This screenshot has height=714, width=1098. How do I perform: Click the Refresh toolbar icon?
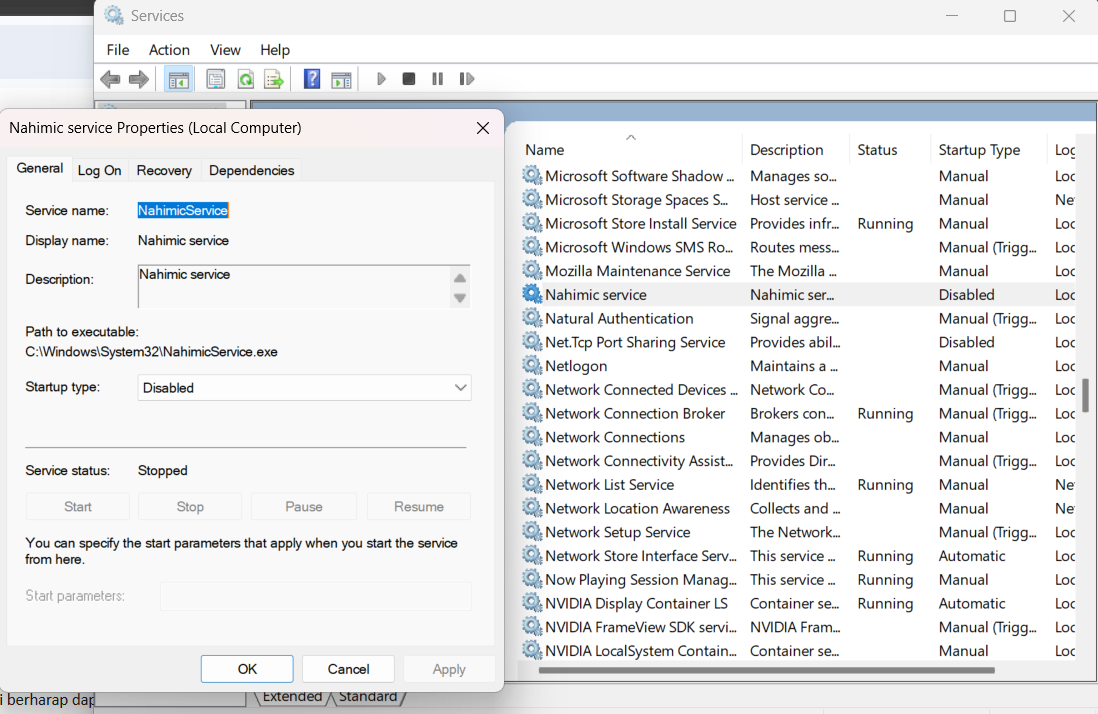(245, 79)
